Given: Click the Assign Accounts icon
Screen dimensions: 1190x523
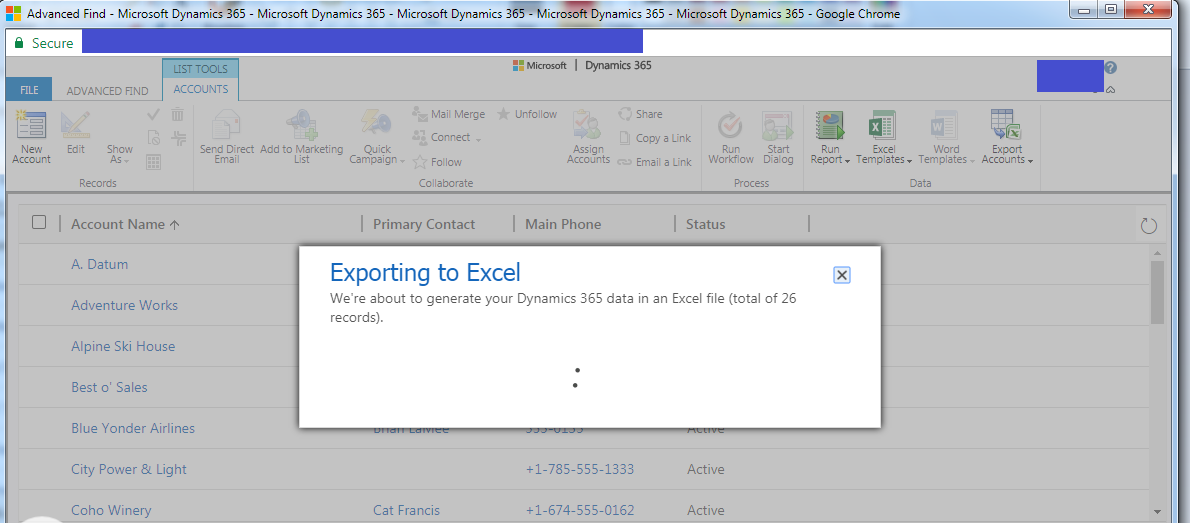Looking at the screenshot, I should click(588, 124).
